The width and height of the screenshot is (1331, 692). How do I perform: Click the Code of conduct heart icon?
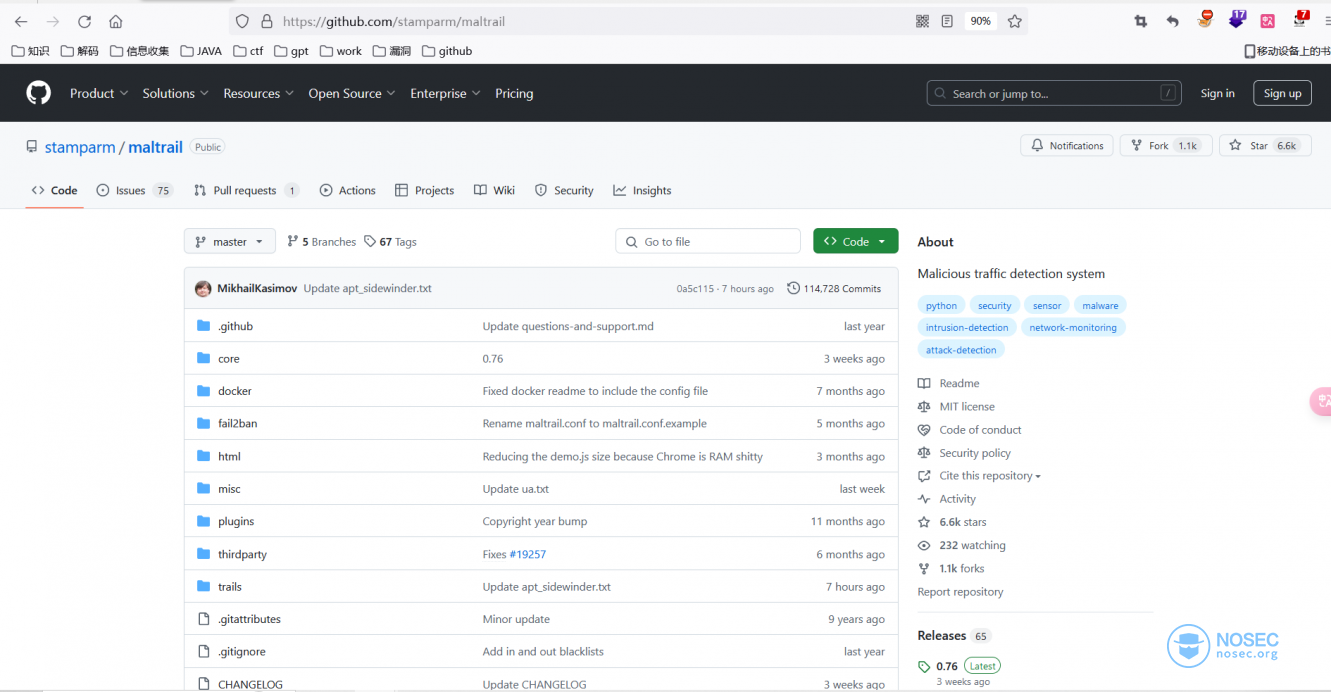[924, 430]
